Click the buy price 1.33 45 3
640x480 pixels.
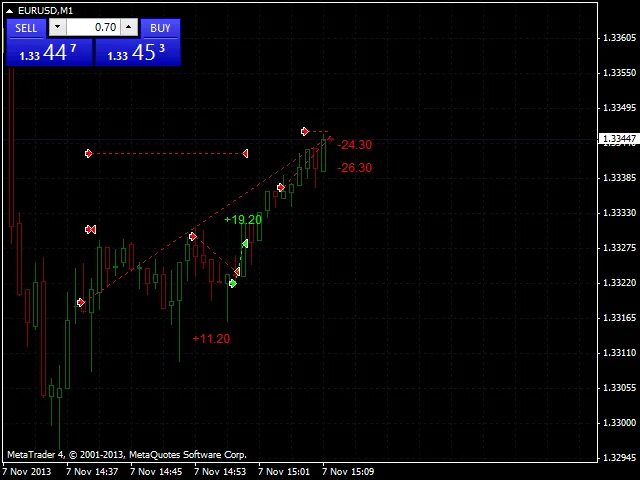tap(138, 52)
